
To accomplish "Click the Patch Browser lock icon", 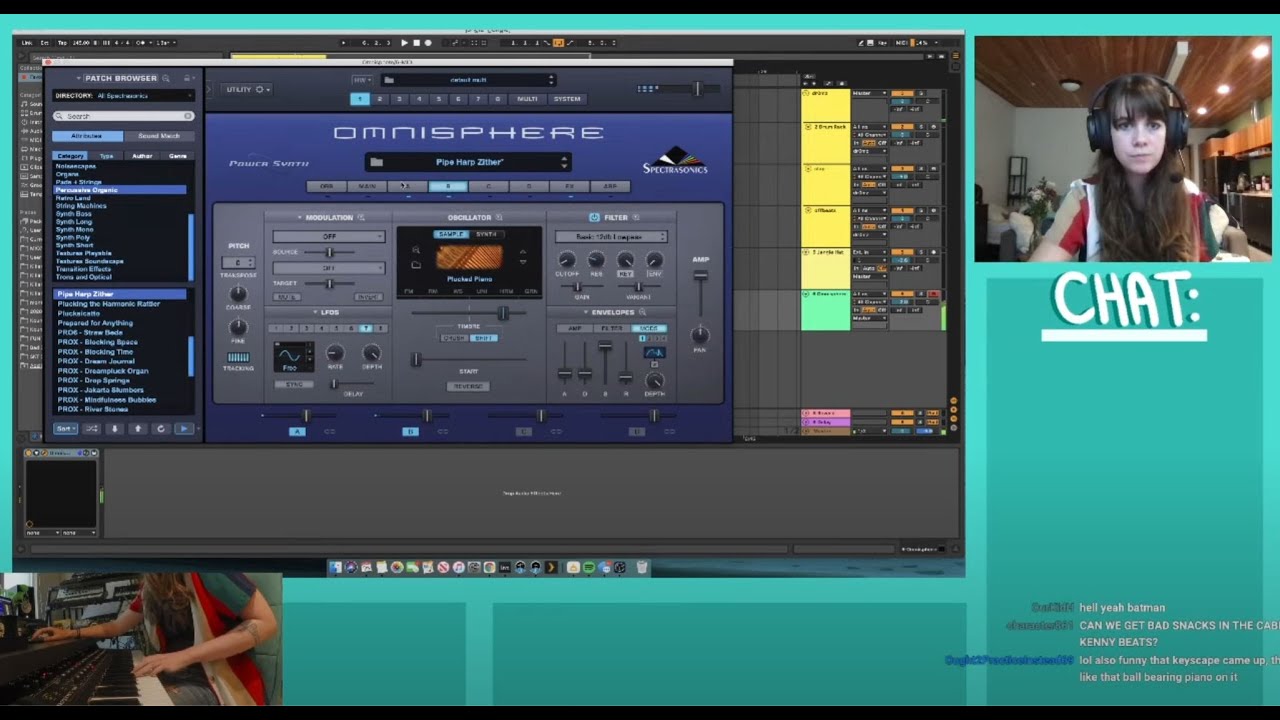I will [x=186, y=78].
